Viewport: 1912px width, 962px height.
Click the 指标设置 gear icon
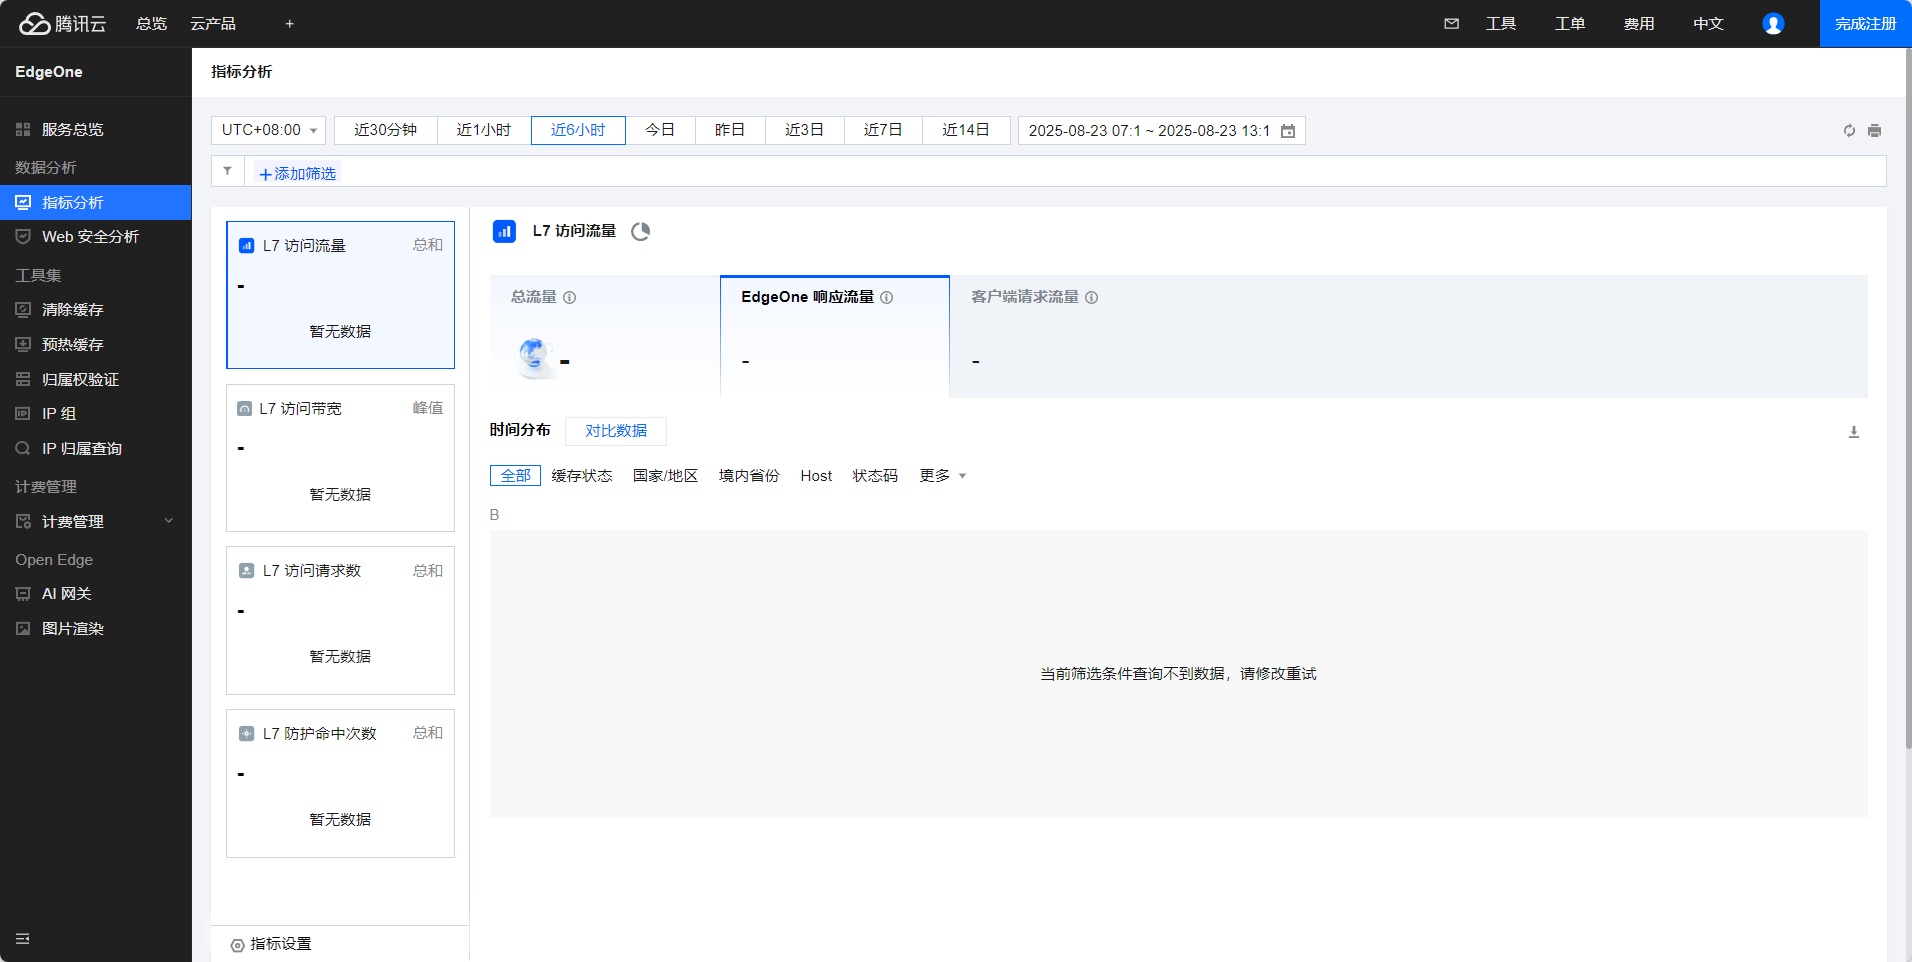coord(237,945)
